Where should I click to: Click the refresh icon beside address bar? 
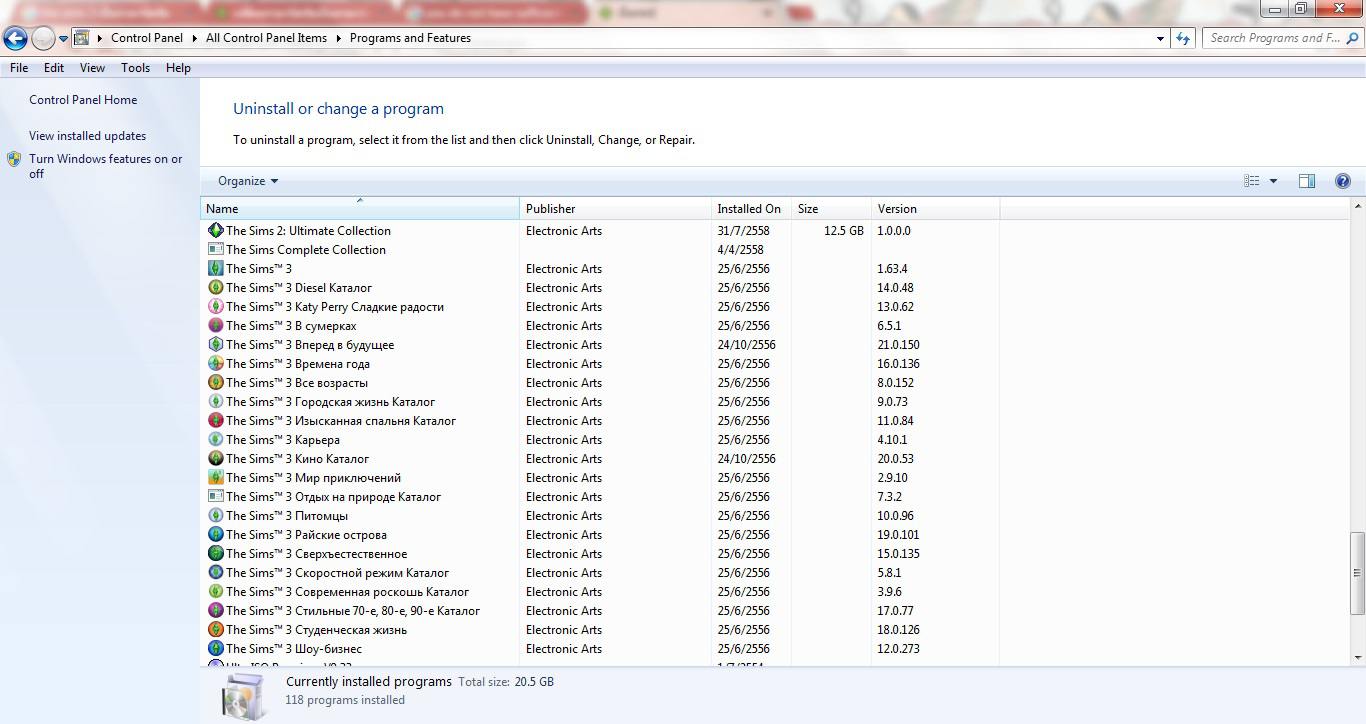pos(1183,38)
